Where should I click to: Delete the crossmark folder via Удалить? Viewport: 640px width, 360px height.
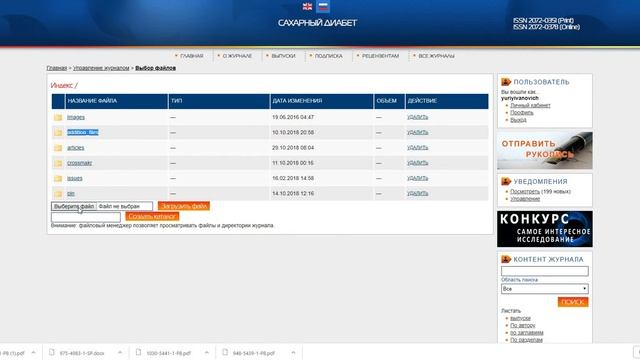click(418, 163)
